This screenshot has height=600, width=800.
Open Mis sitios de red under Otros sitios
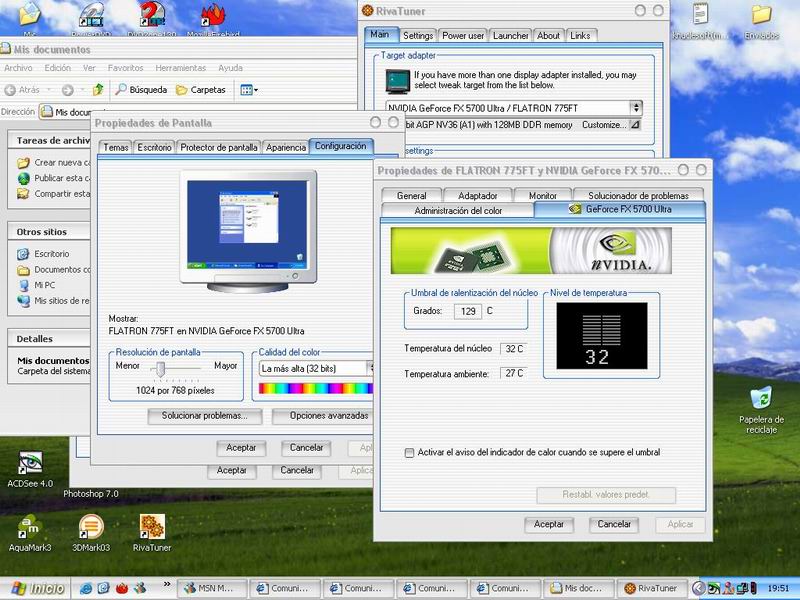pyautogui.click(x=53, y=301)
